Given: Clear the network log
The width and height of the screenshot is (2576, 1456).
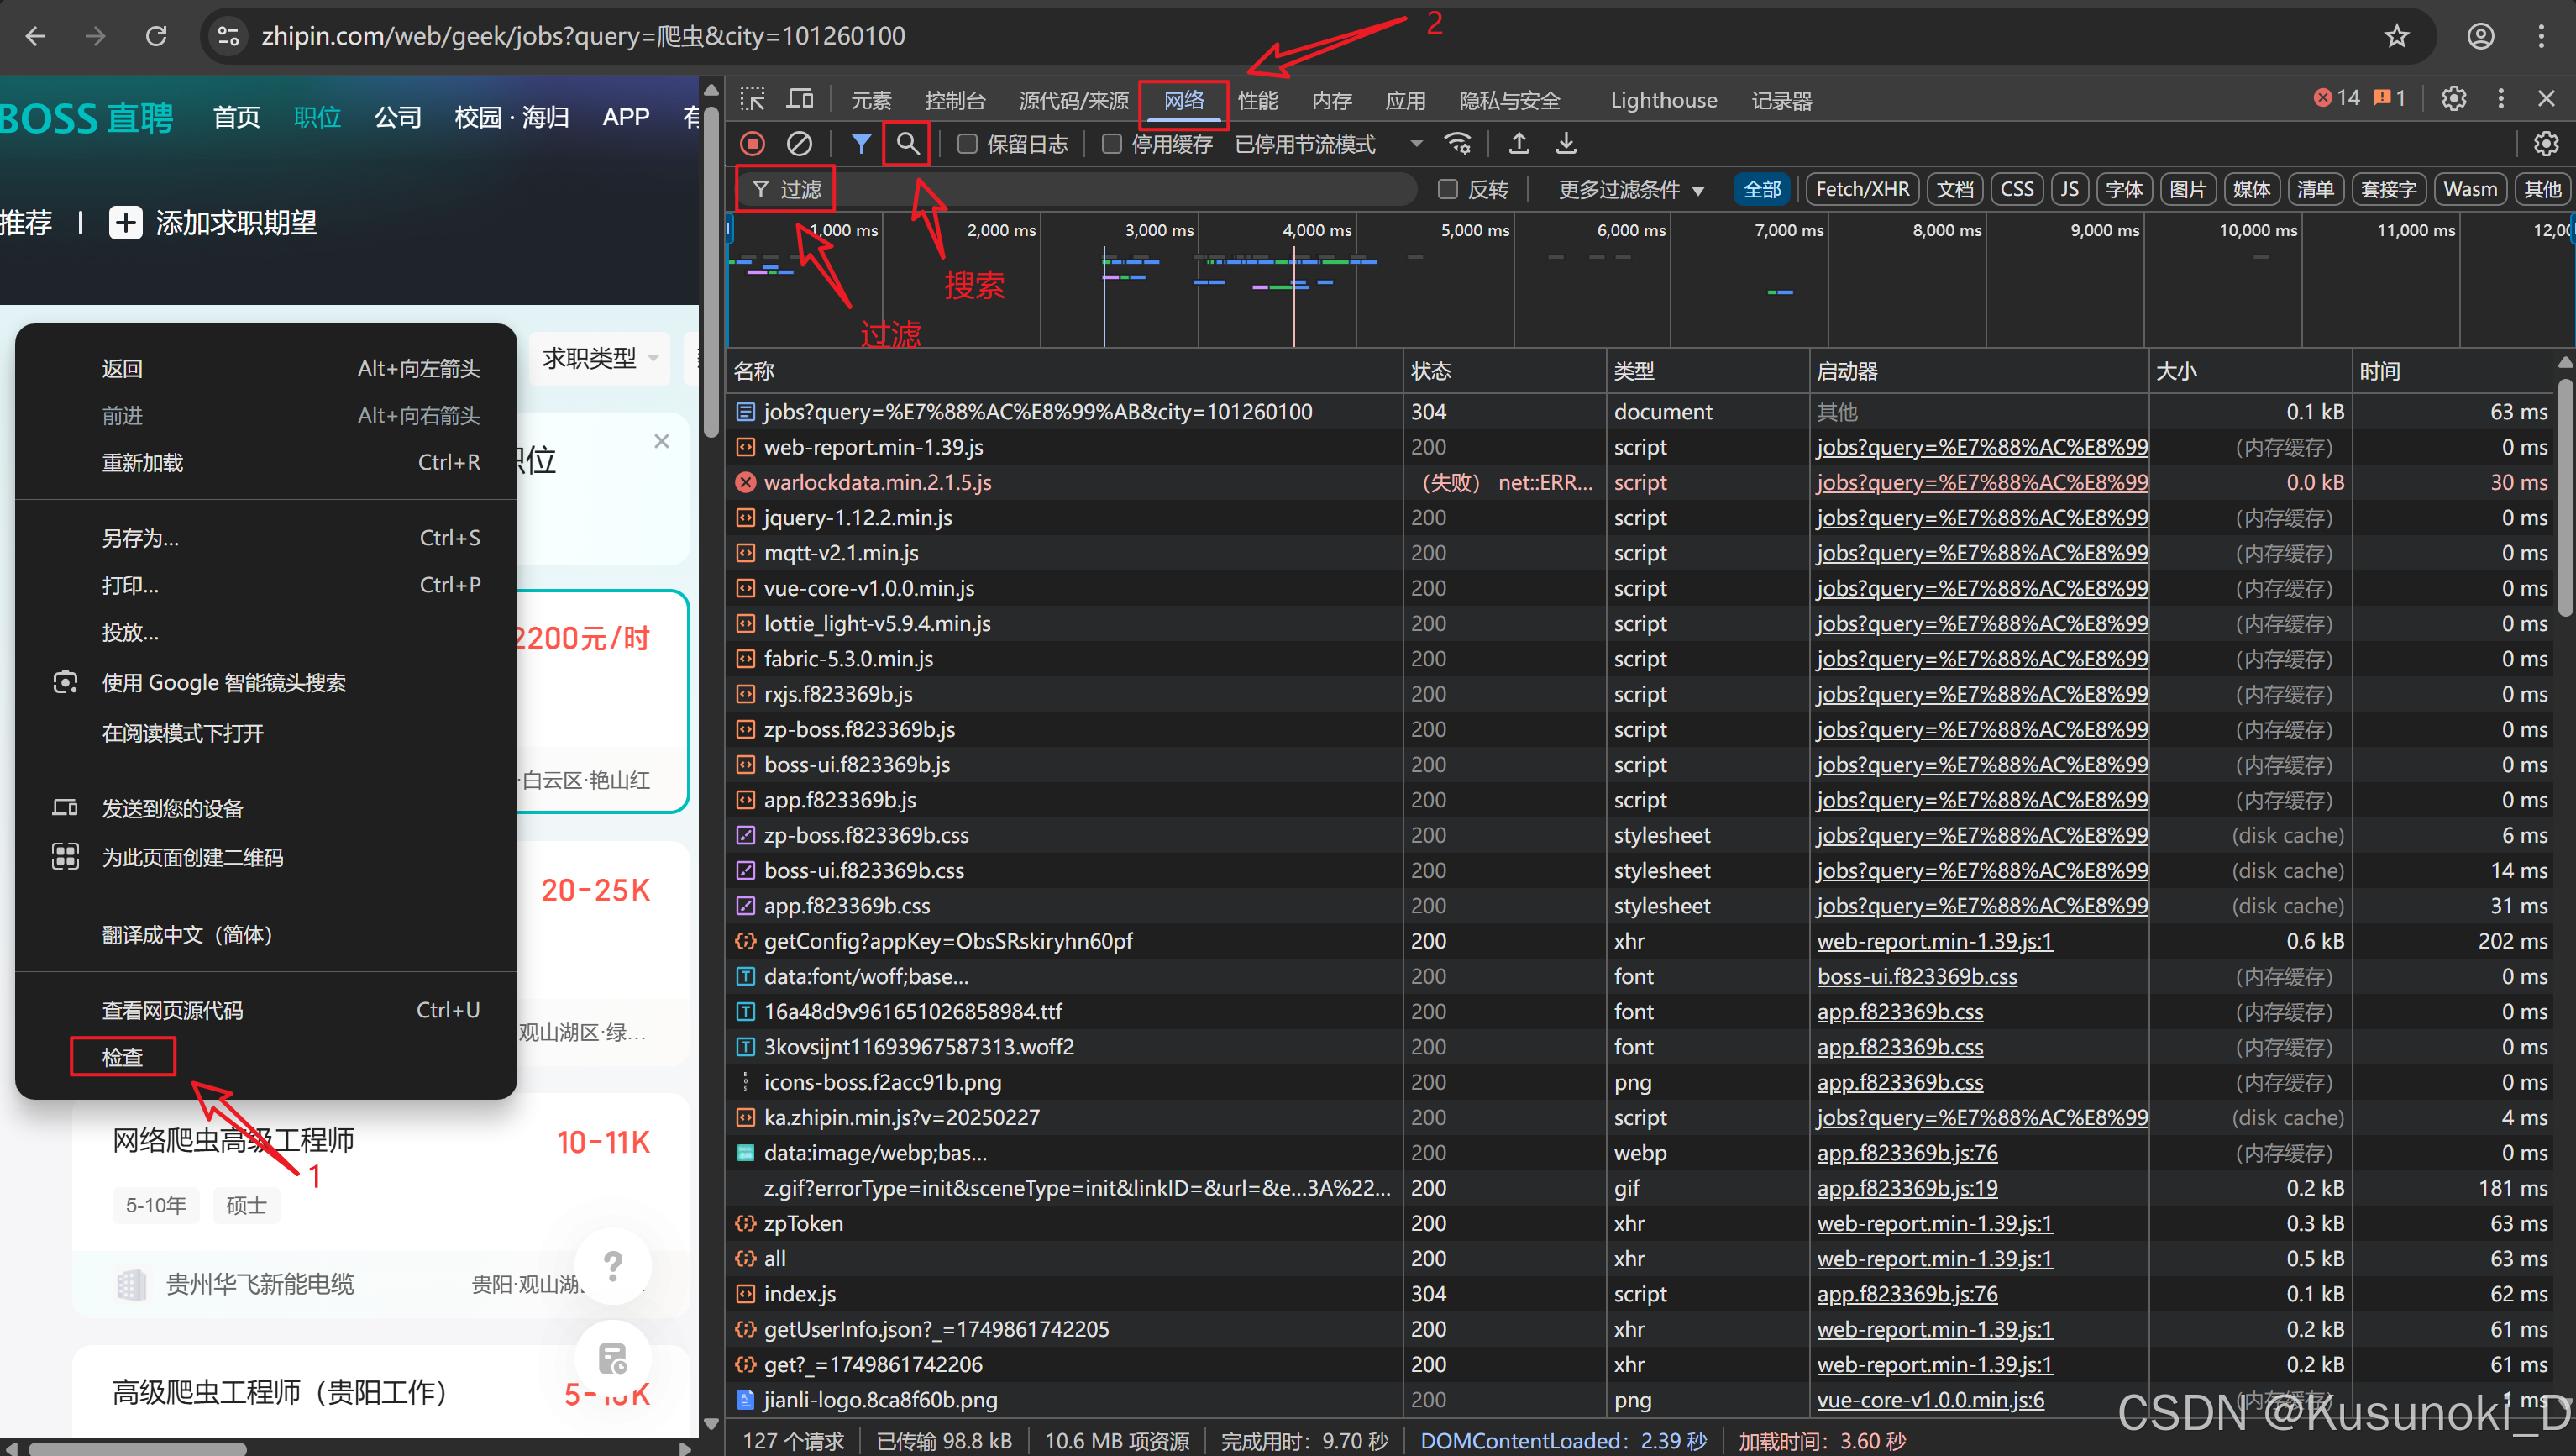Looking at the screenshot, I should [799, 144].
